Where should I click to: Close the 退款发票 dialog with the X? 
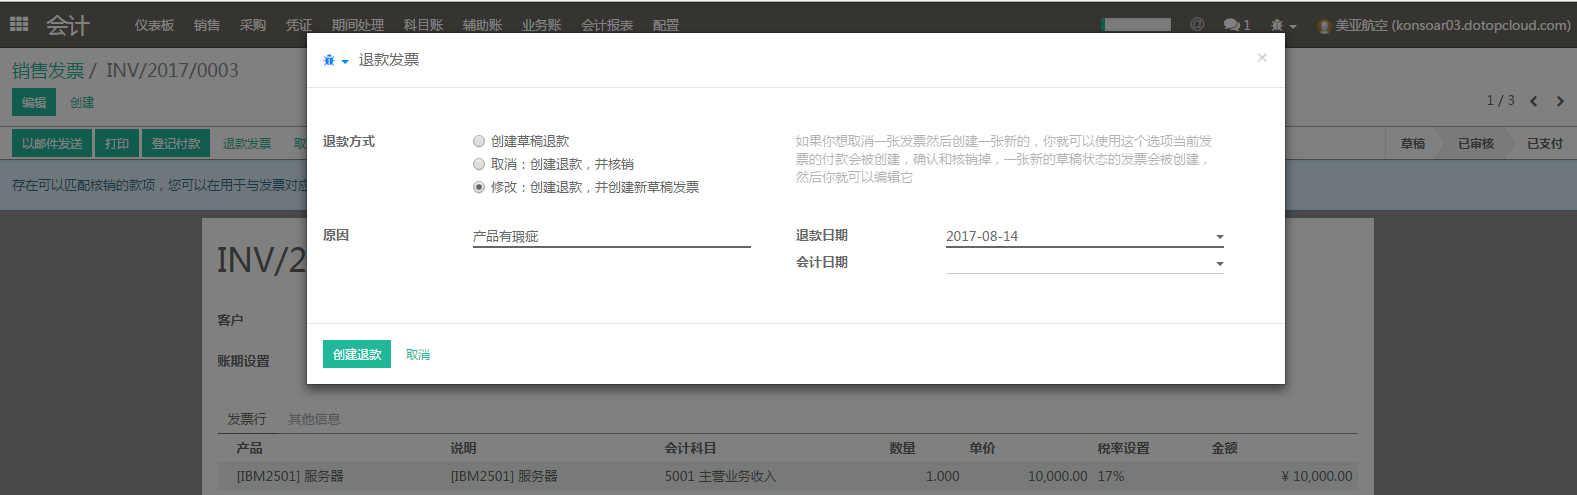[1262, 57]
